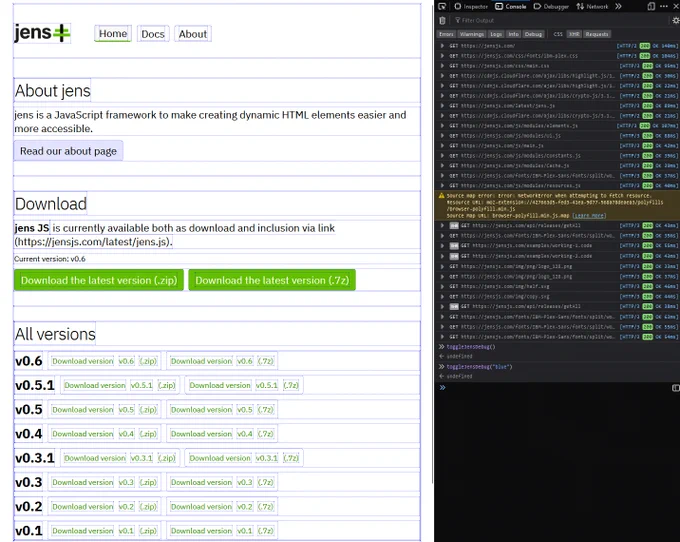
Task: Click the Current version: v0.6 text
Action: 50,259
